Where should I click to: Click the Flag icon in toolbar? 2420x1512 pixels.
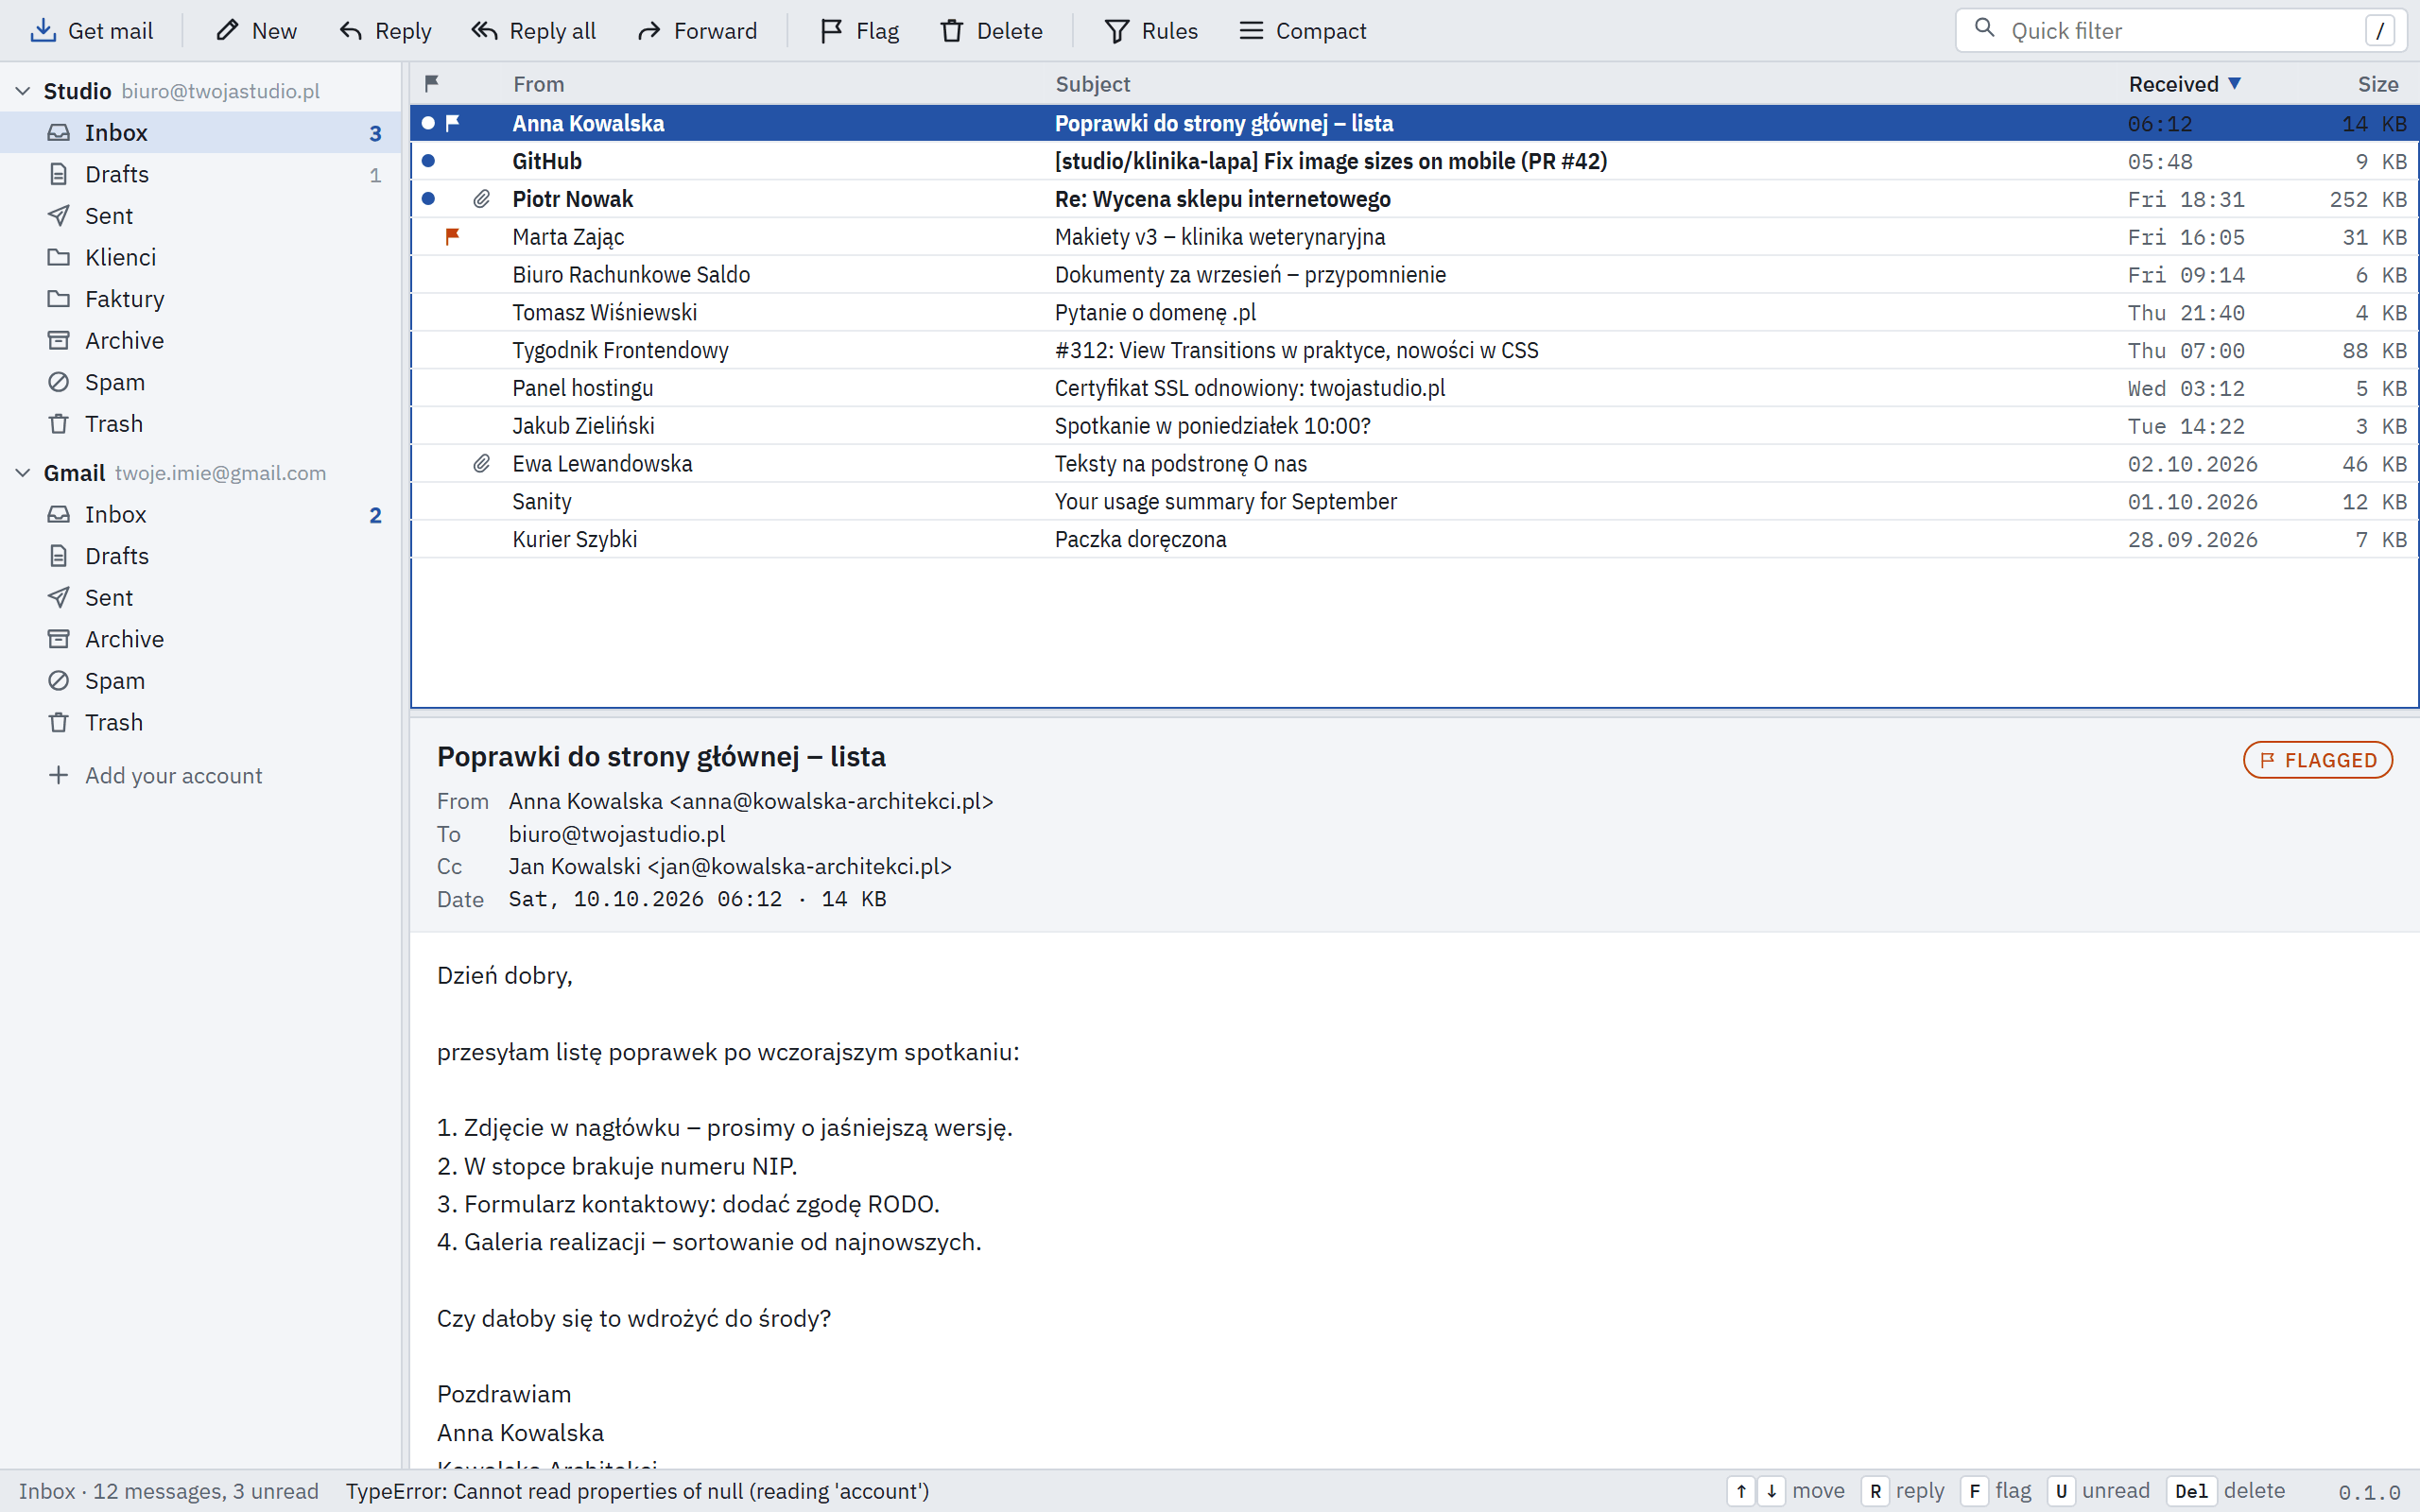831,31
